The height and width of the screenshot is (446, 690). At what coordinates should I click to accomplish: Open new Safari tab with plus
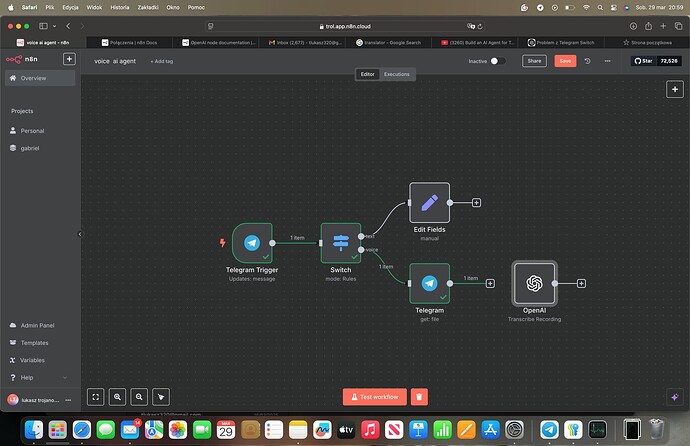tap(663, 26)
